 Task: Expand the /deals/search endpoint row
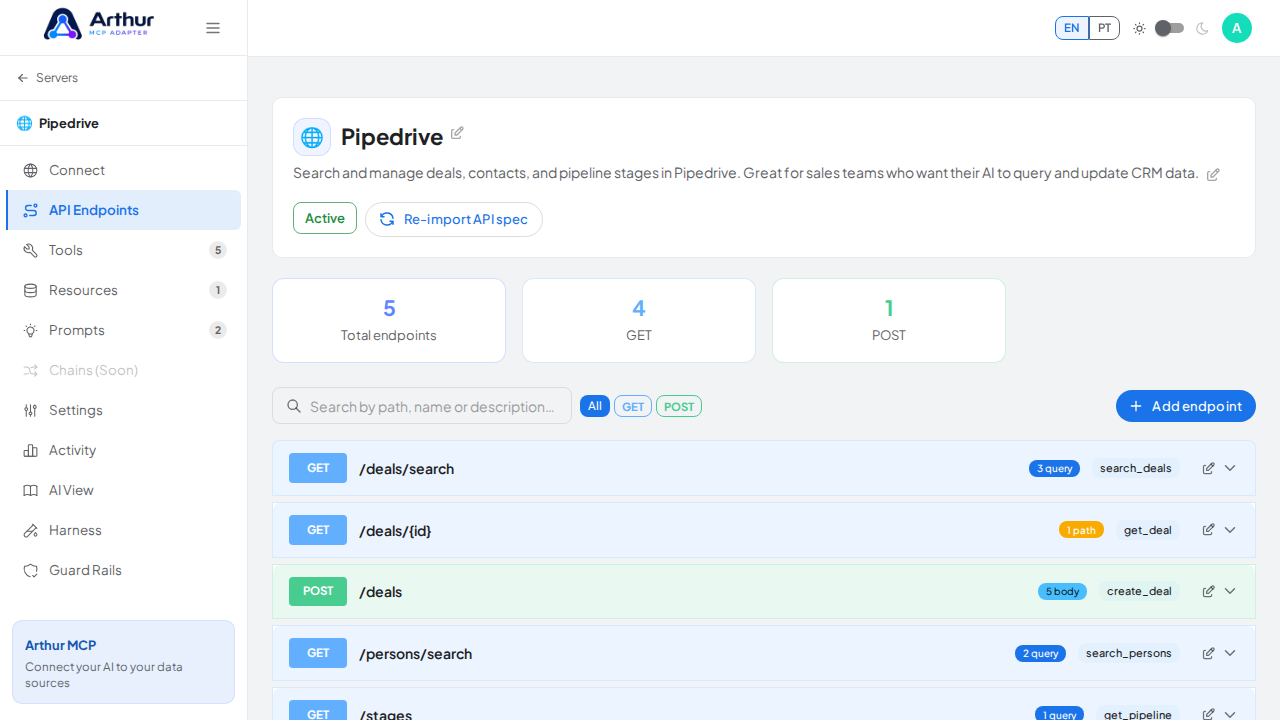pos(1230,468)
